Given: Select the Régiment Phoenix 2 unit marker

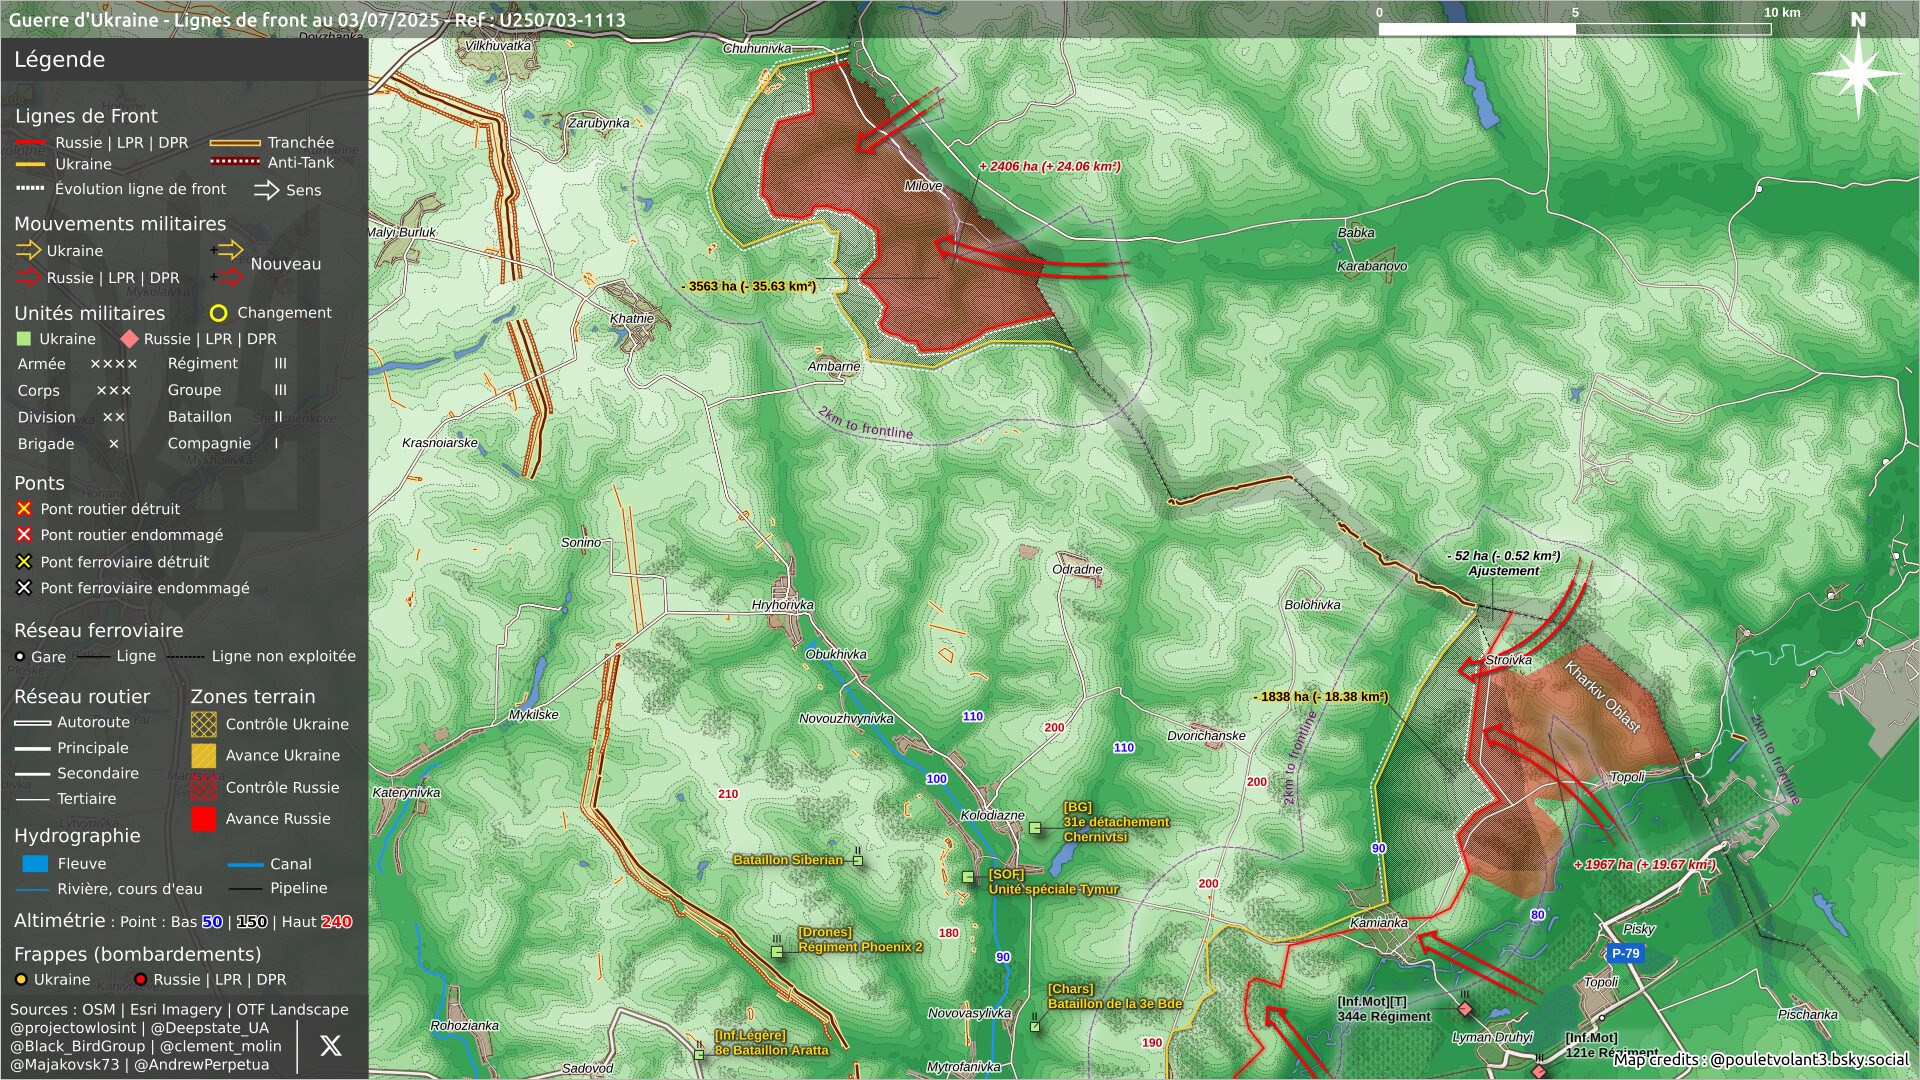Looking at the screenshot, I should [777, 951].
